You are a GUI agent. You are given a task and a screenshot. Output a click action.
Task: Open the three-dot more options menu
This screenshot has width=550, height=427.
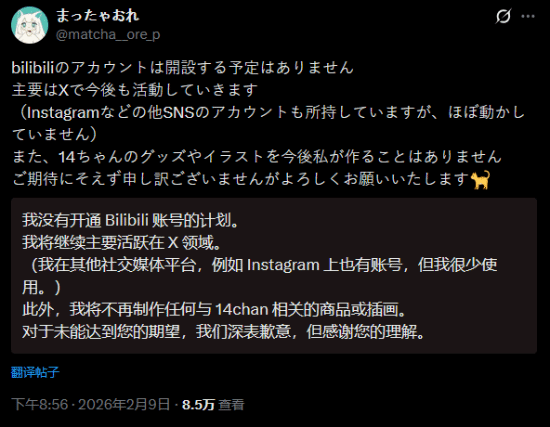pos(528,16)
